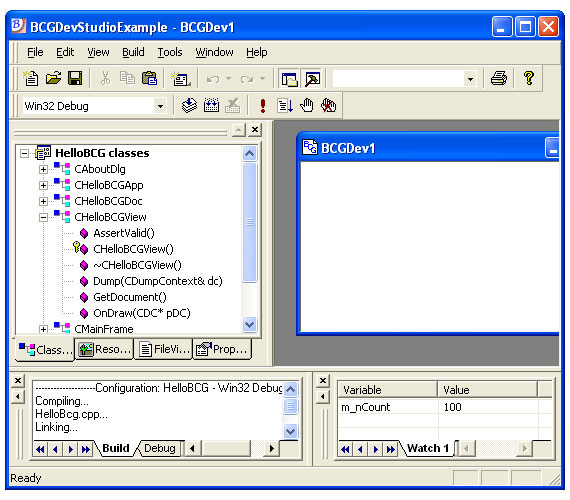Click the Value column header
Image resolution: width=570 pixels, height=500 pixels.
pos(487,390)
